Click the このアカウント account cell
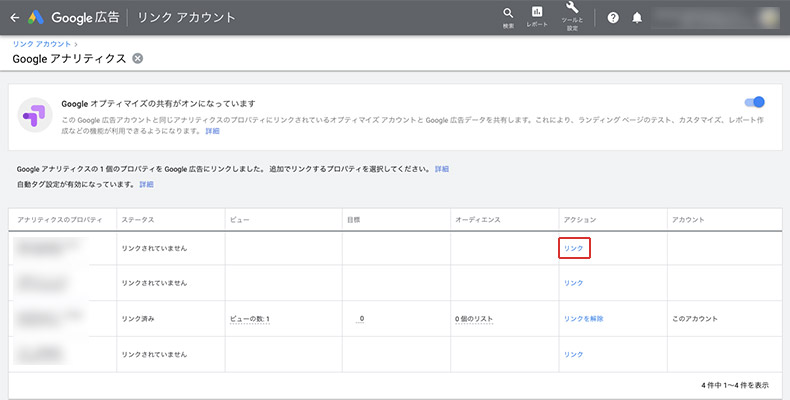 point(695,319)
